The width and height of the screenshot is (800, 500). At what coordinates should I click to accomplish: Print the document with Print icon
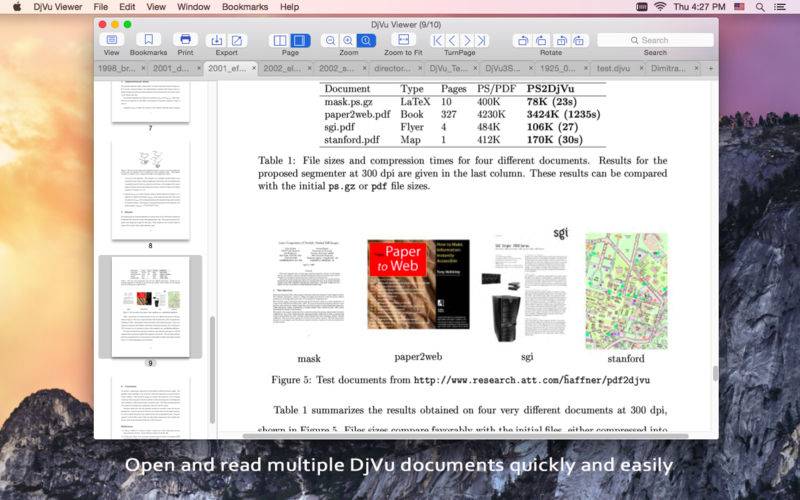[185, 40]
